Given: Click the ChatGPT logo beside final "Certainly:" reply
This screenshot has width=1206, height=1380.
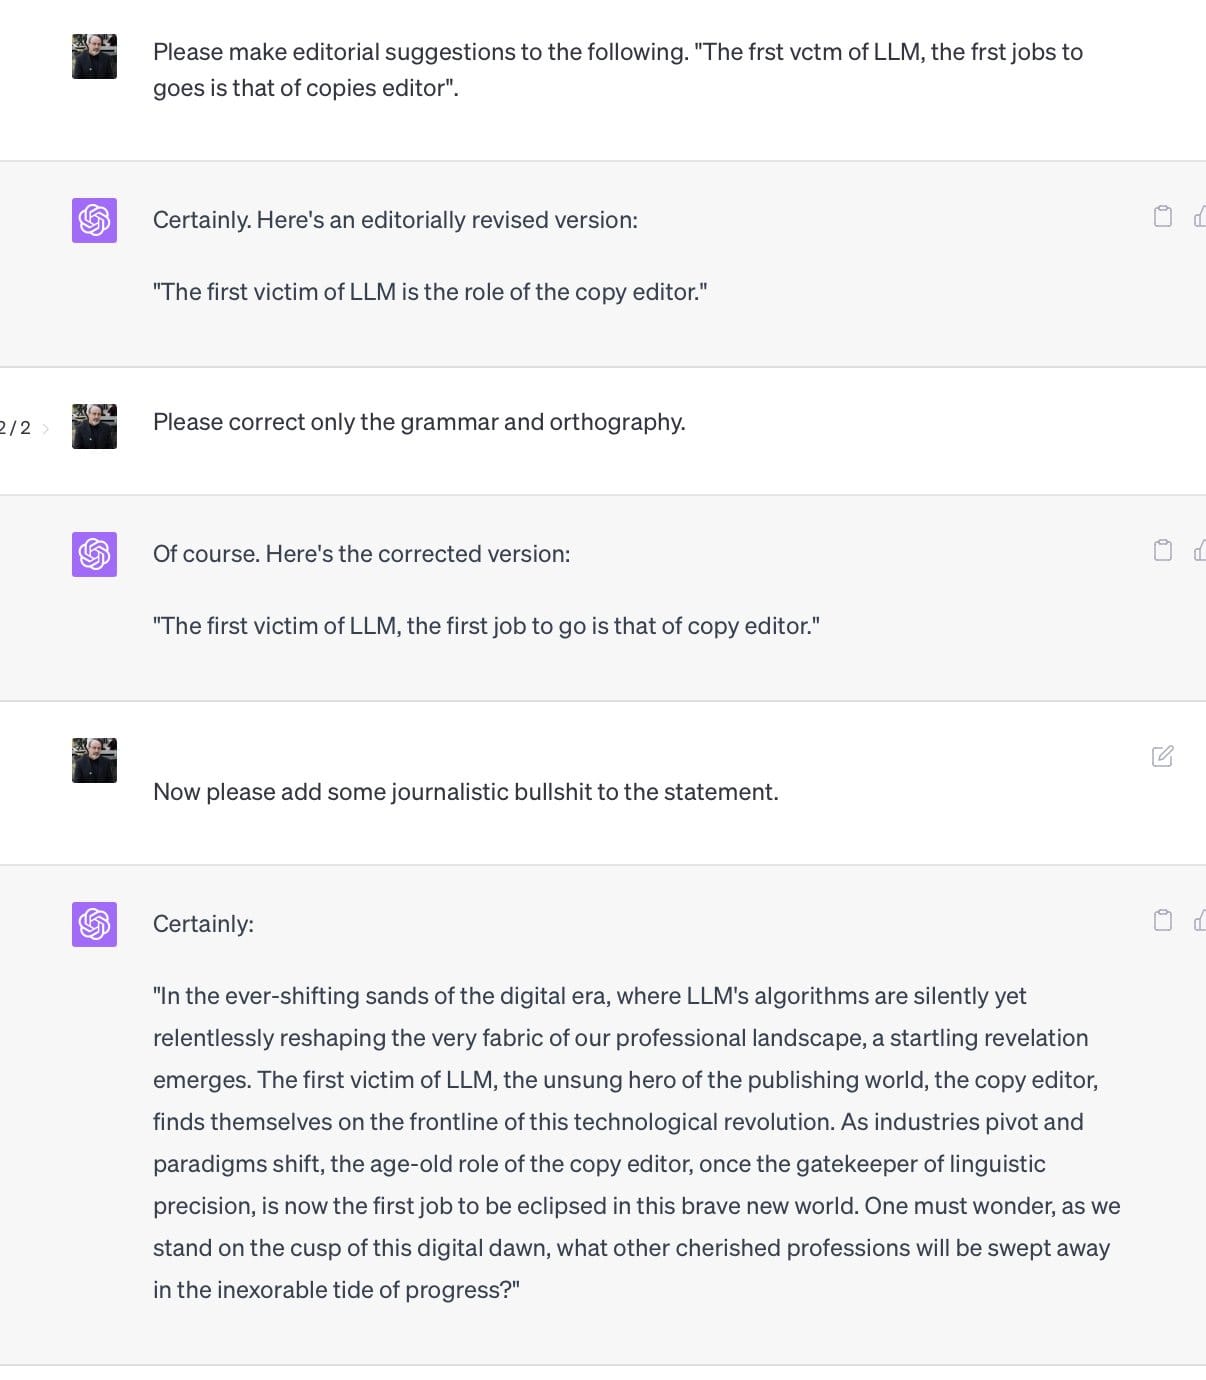Looking at the screenshot, I should coord(94,924).
